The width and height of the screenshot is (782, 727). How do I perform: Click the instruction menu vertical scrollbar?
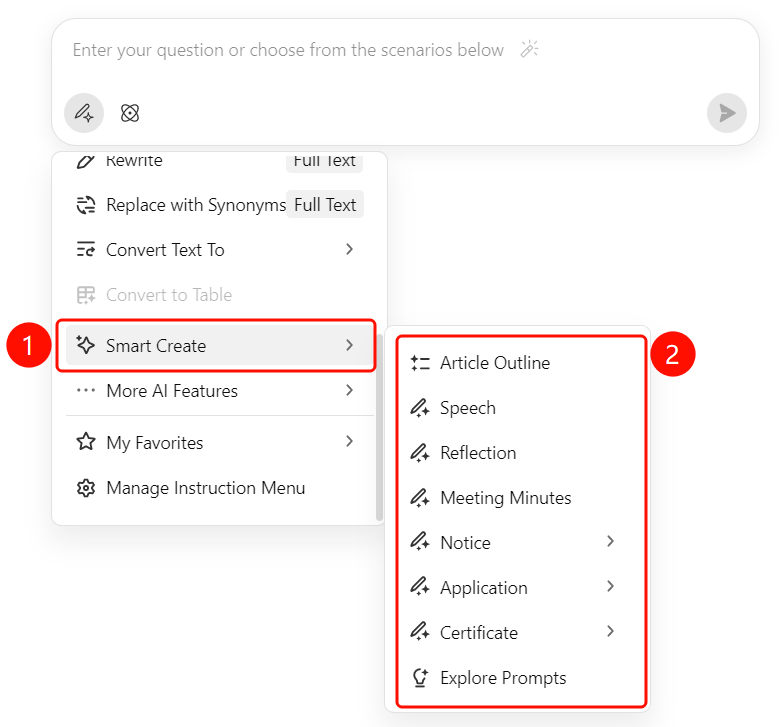click(379, 427)
